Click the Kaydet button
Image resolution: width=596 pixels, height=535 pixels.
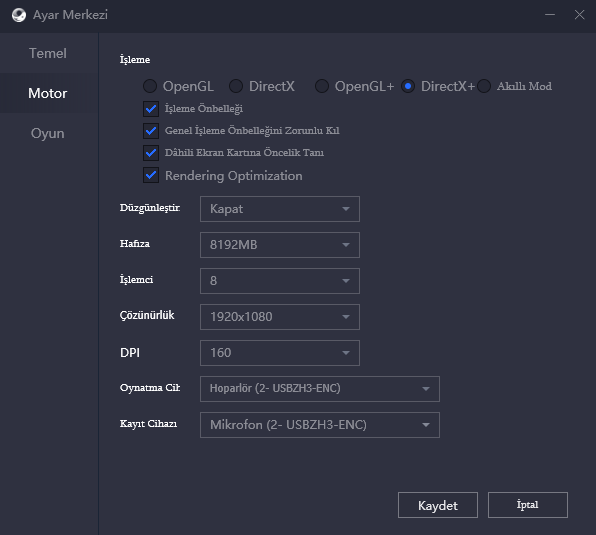tap(437, 505)
